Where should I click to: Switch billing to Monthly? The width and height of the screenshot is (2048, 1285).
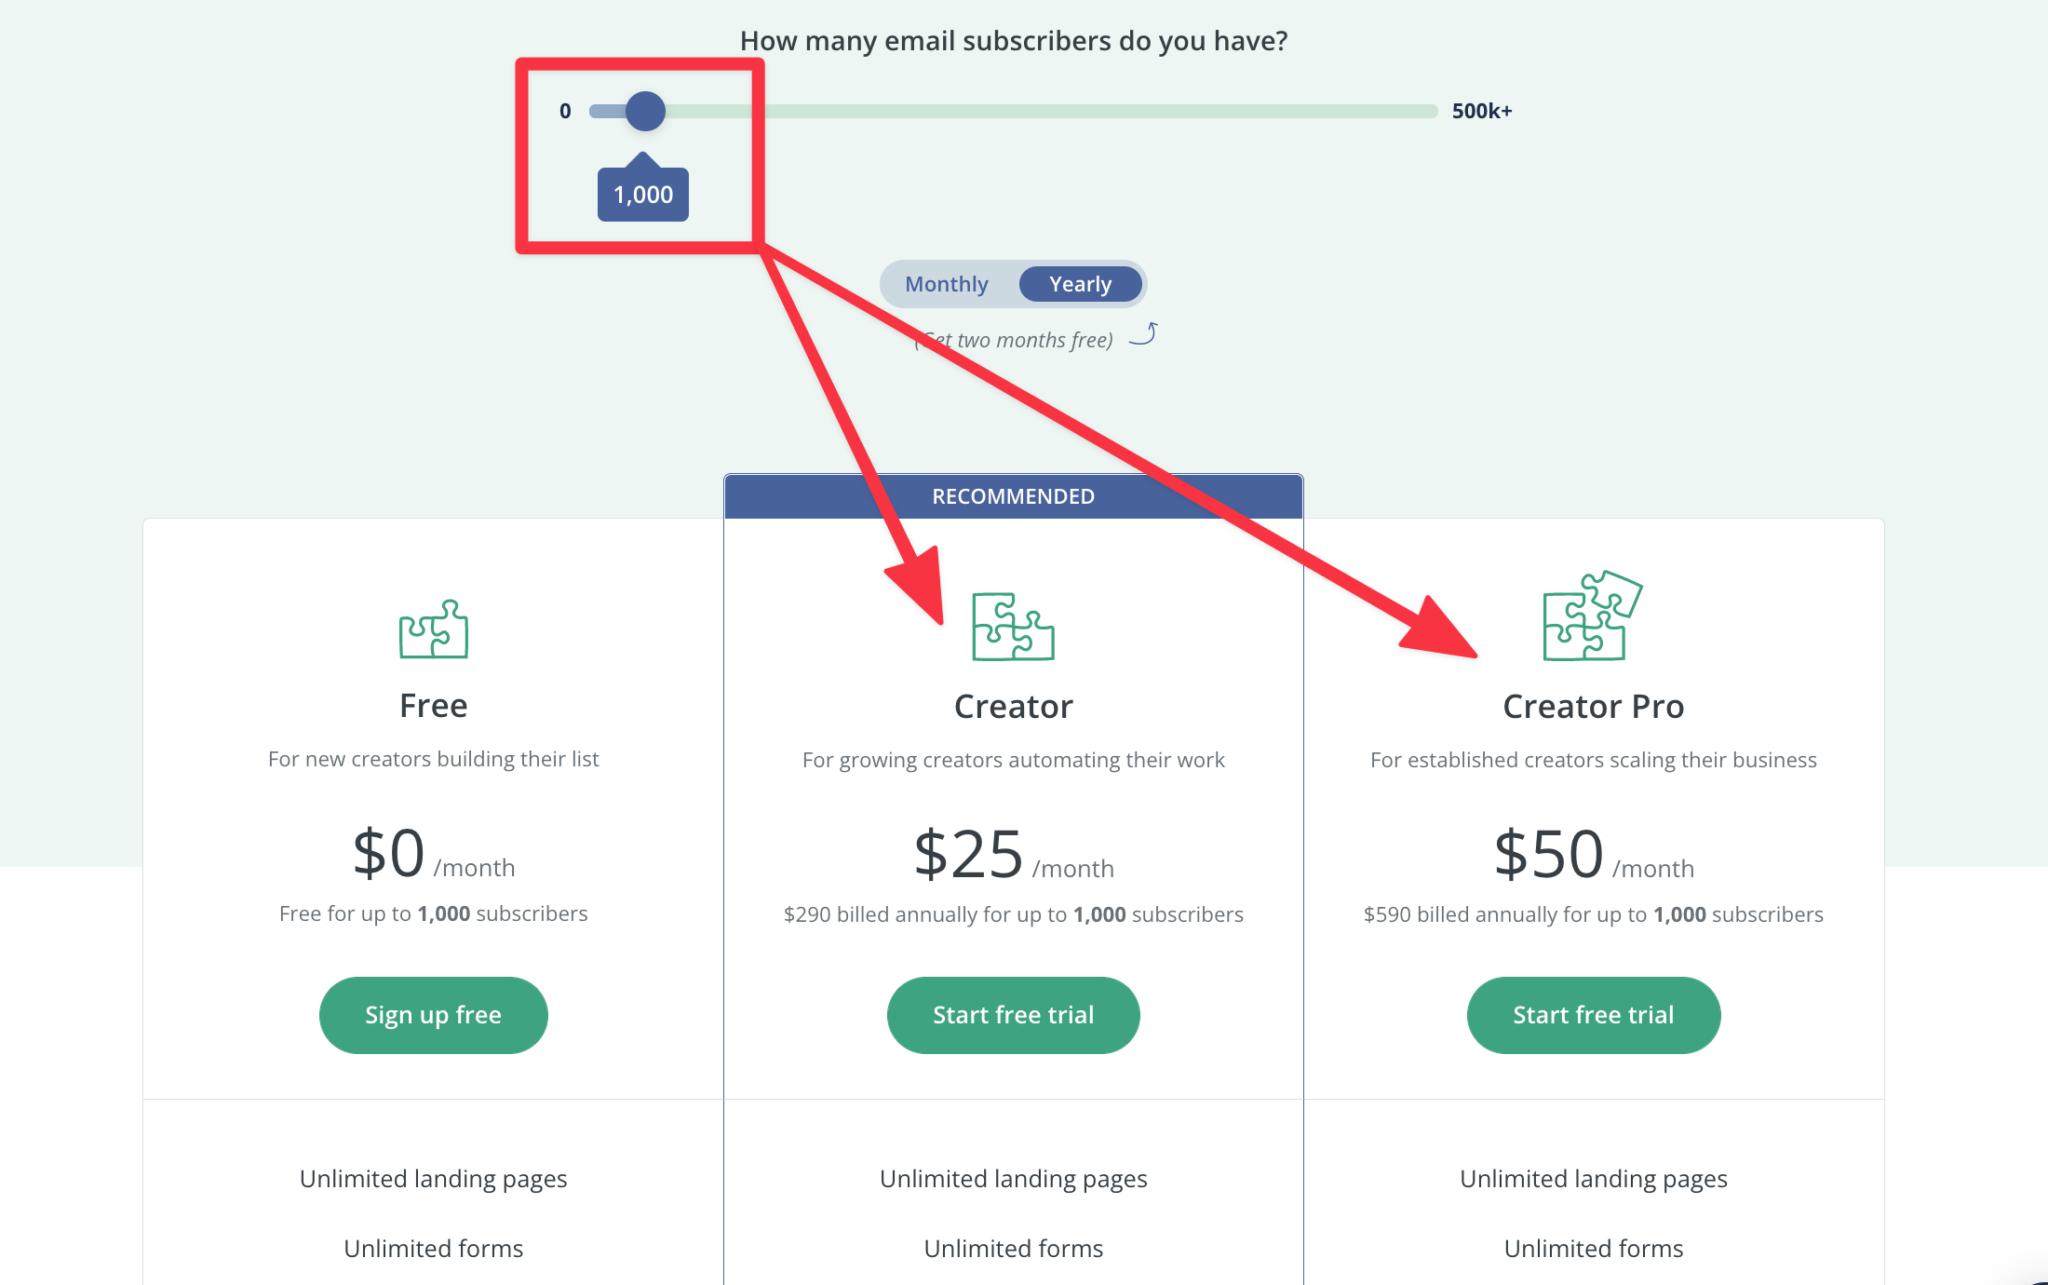click(944, 284)
